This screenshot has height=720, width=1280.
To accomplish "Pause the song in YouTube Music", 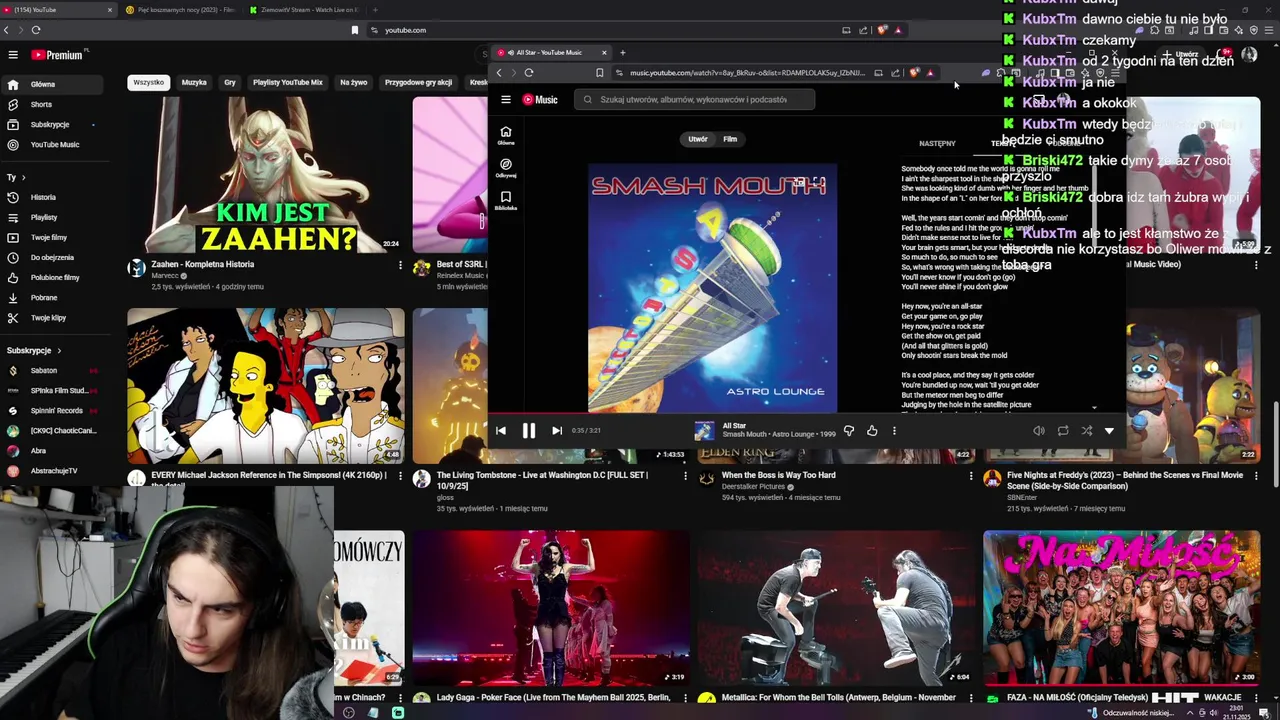I will click(x=529, y=431).
